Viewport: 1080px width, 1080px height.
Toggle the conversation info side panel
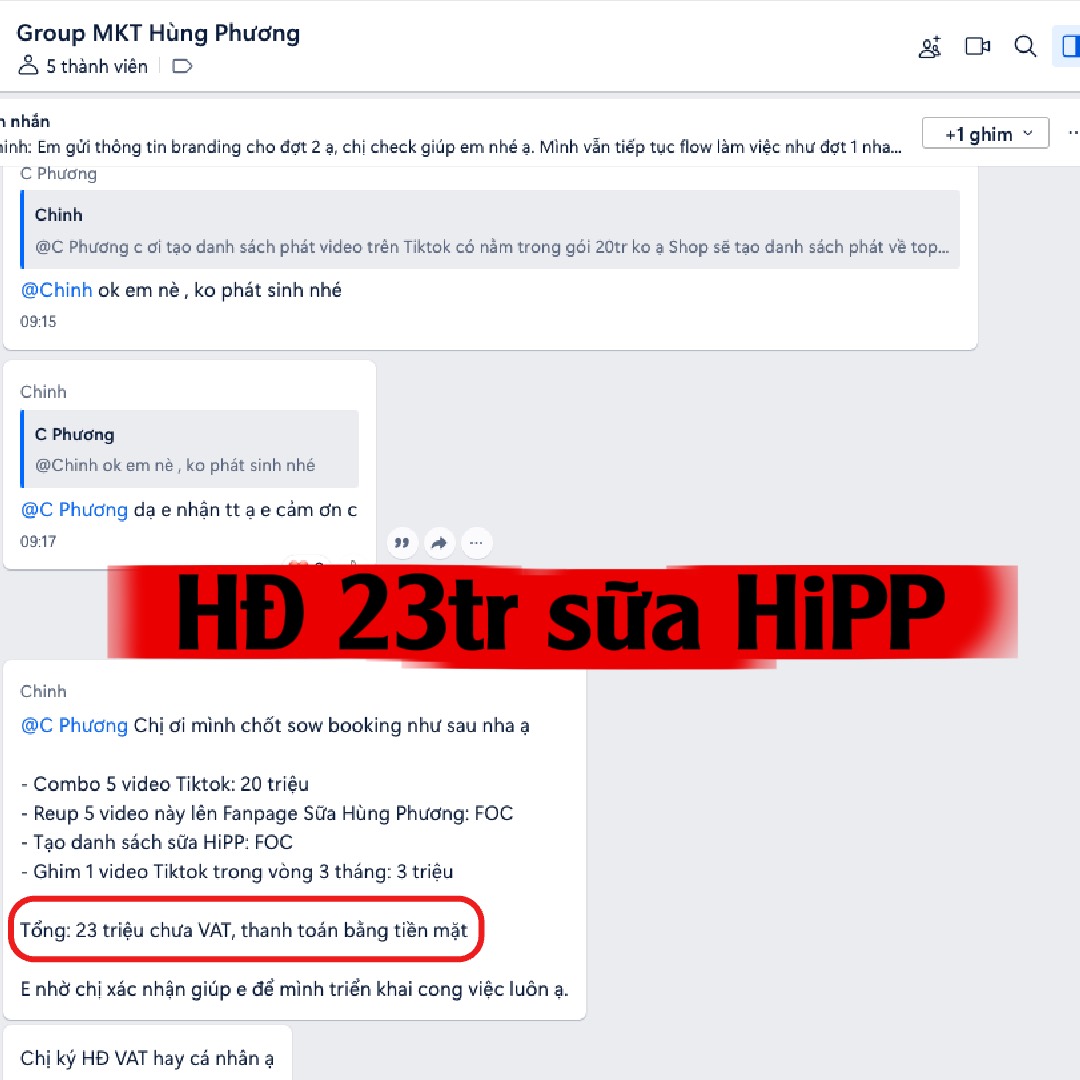1067,46
